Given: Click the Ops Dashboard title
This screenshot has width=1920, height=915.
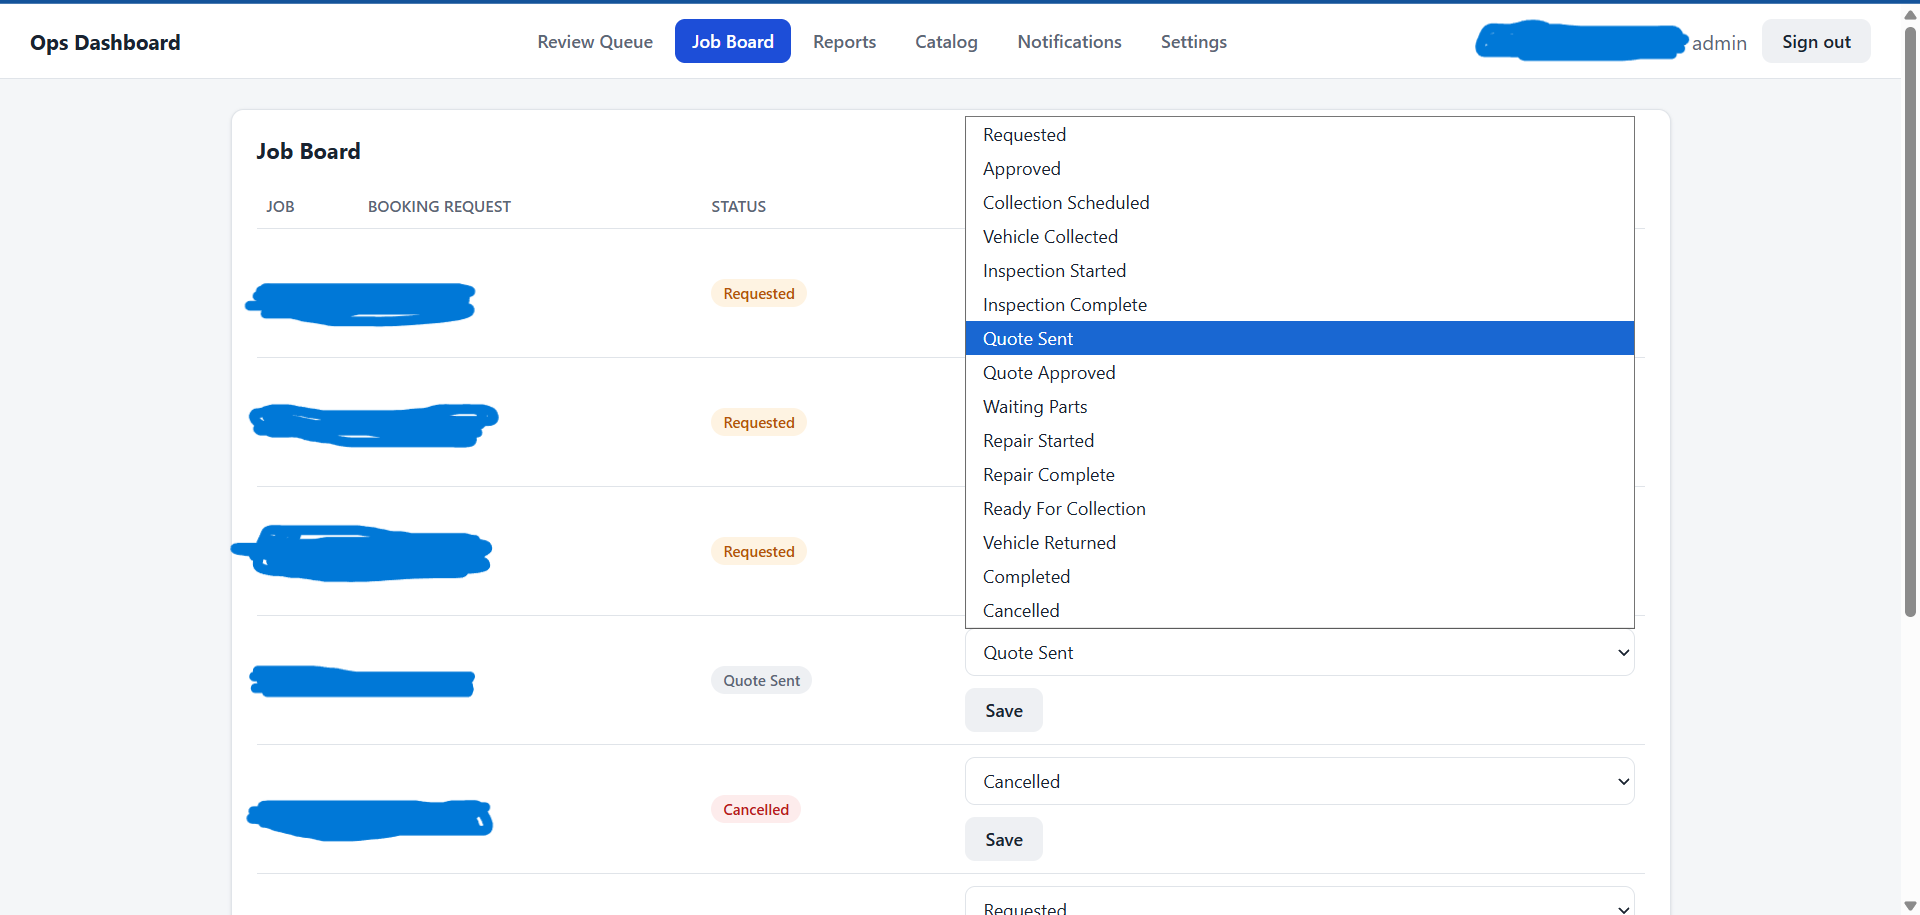Looking at the screenshot, I should pos(105,43).
